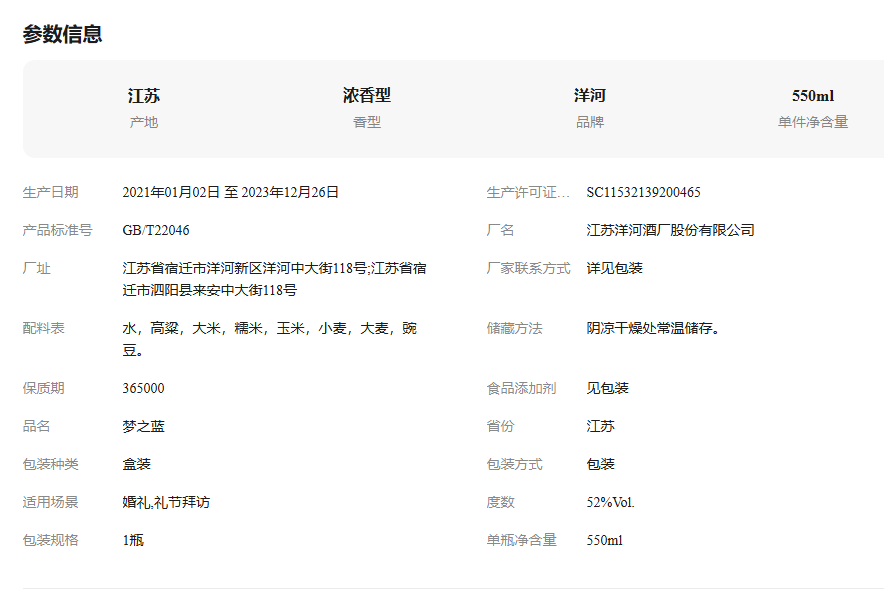Click packaging type value 盒装
884x603 pixels.
pyautogui.click(x=136, y=464)
